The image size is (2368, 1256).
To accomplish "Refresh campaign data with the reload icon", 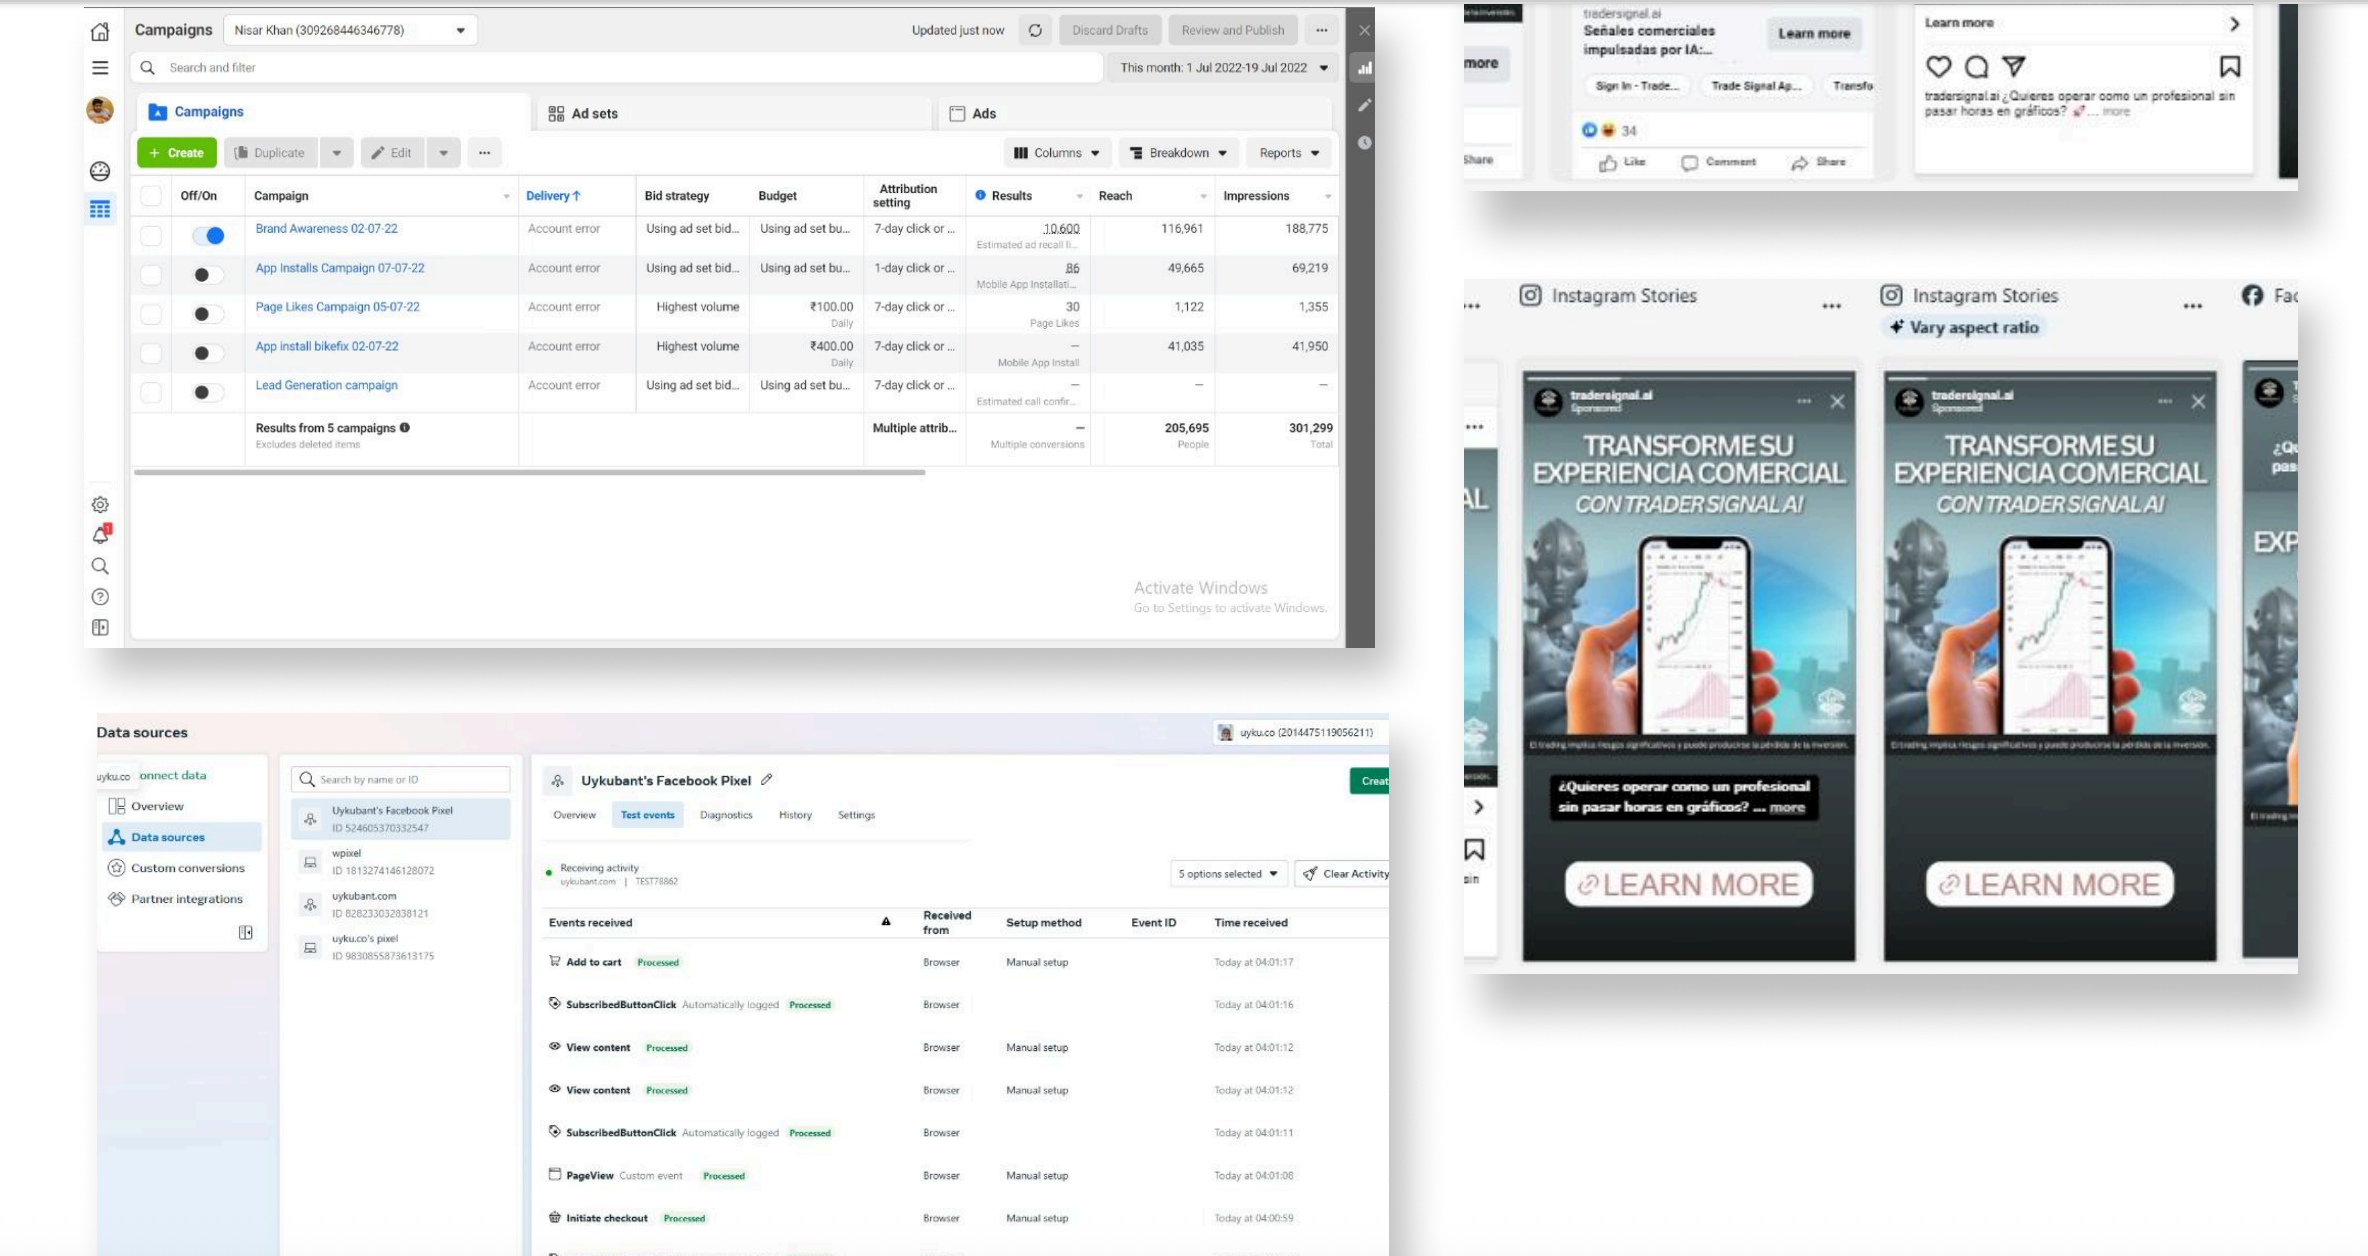I will pos(1035,30).
